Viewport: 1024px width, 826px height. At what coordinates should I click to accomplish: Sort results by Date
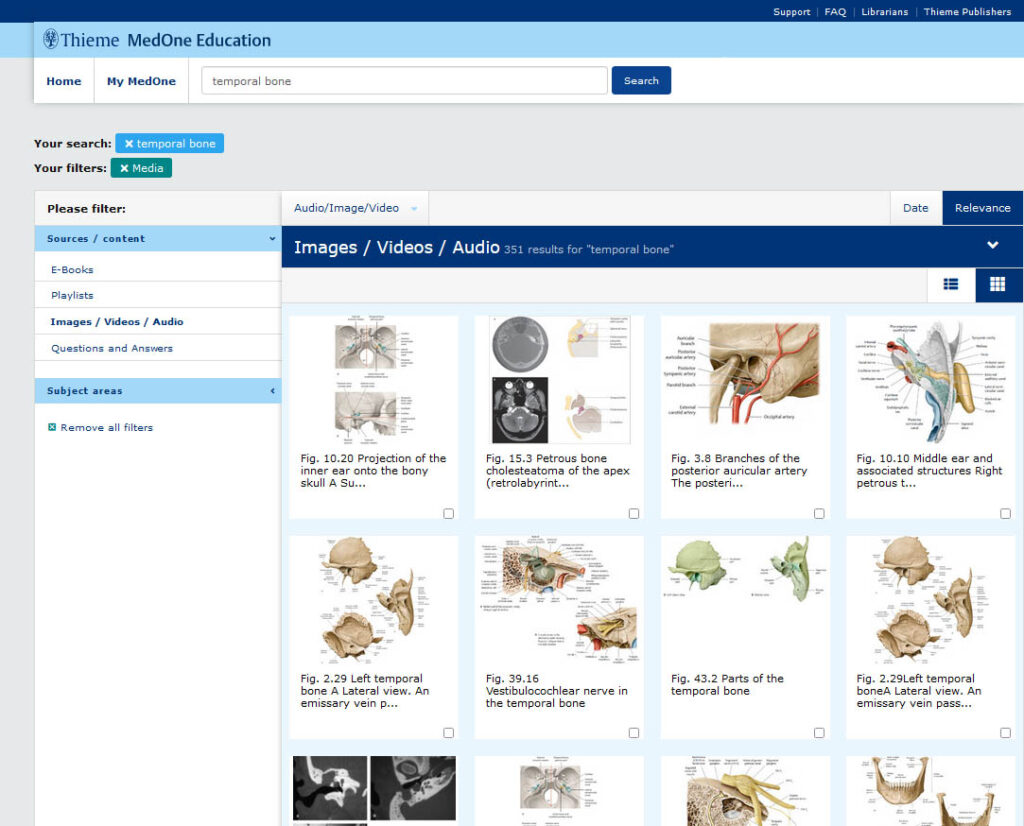(916, 207)
